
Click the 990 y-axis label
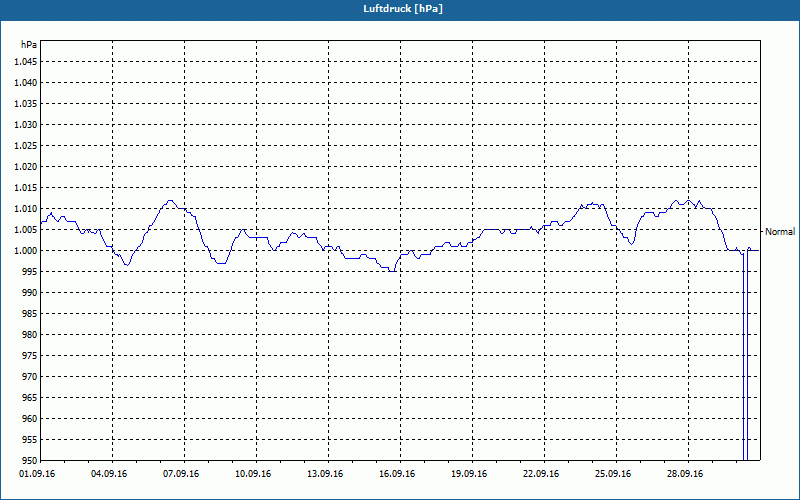[x=30, y=292]
